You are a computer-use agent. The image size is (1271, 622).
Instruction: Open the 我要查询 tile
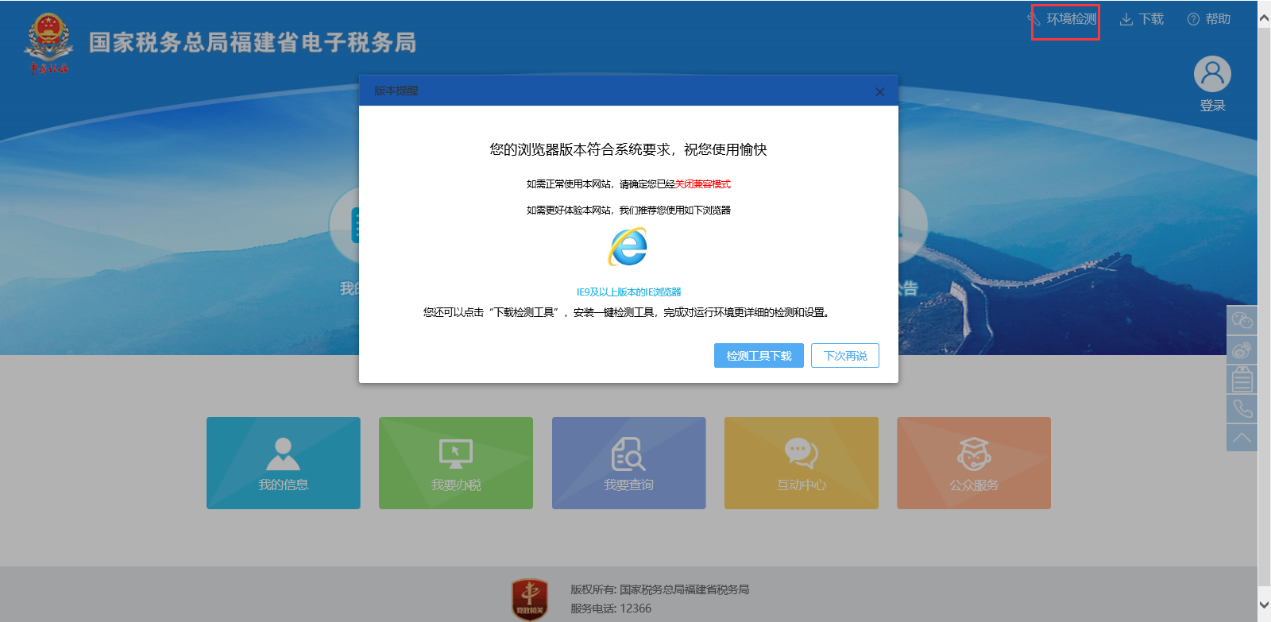click(x=628, y=462)
